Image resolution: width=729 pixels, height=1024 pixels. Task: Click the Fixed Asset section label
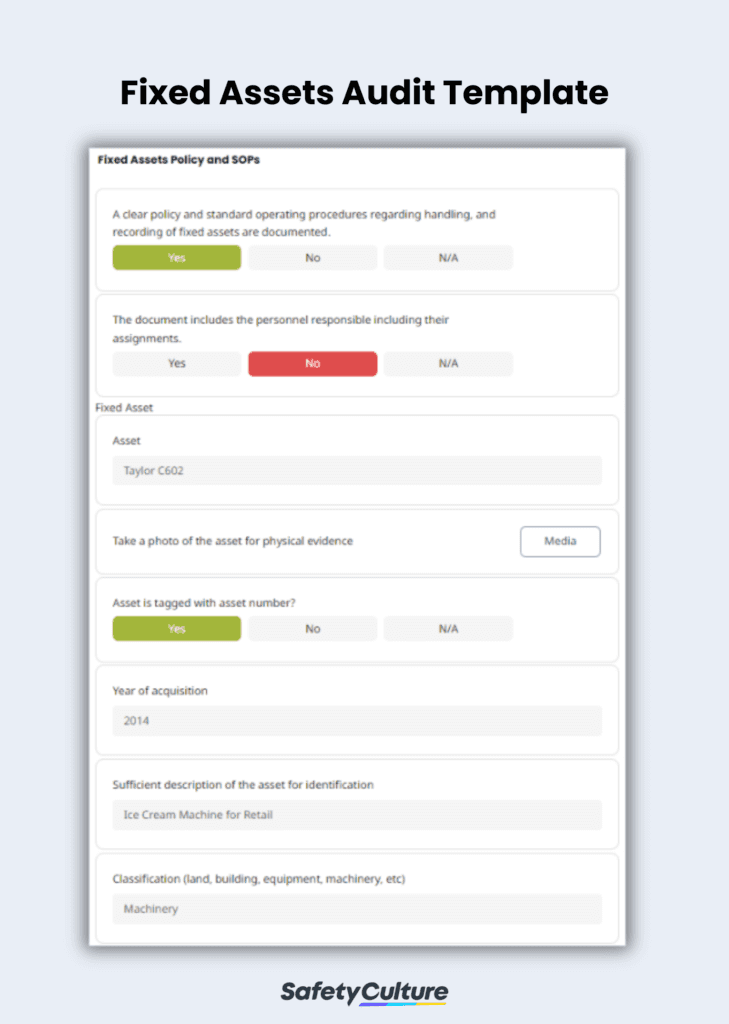[123, 407]
